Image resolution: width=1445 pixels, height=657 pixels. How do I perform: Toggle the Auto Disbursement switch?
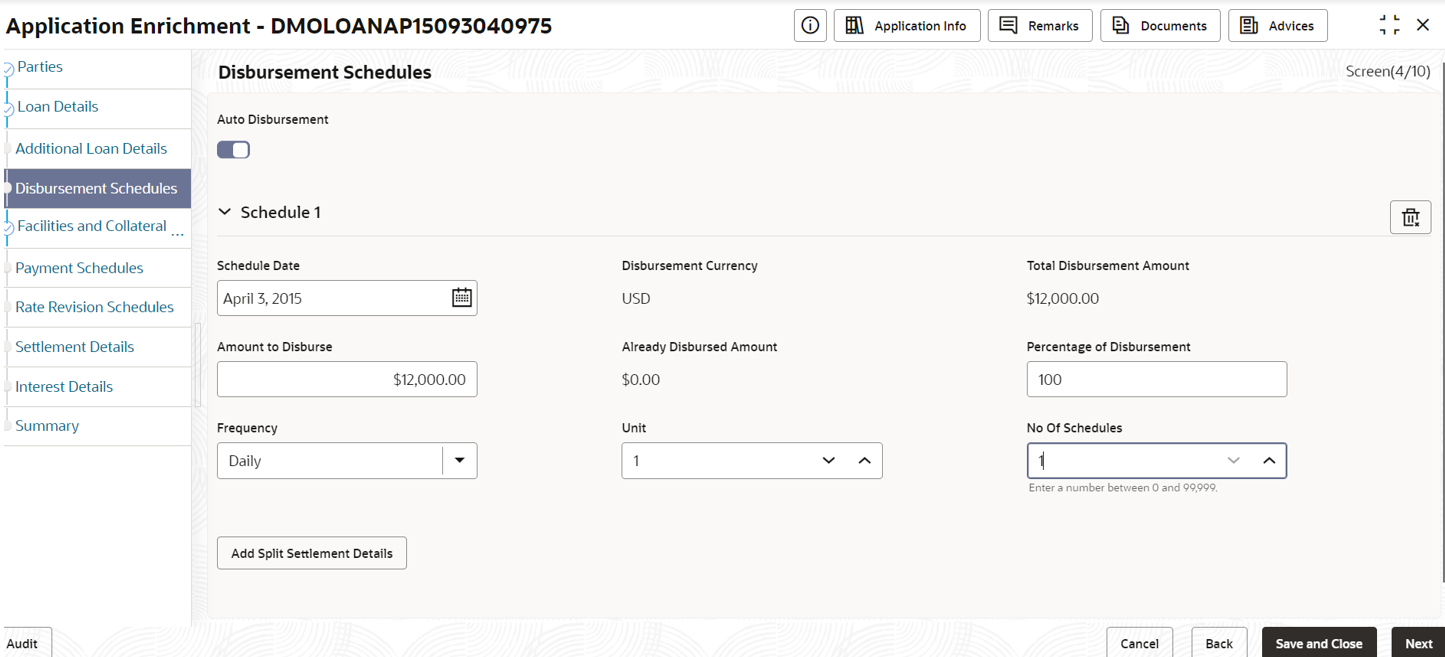click(233, 150)
